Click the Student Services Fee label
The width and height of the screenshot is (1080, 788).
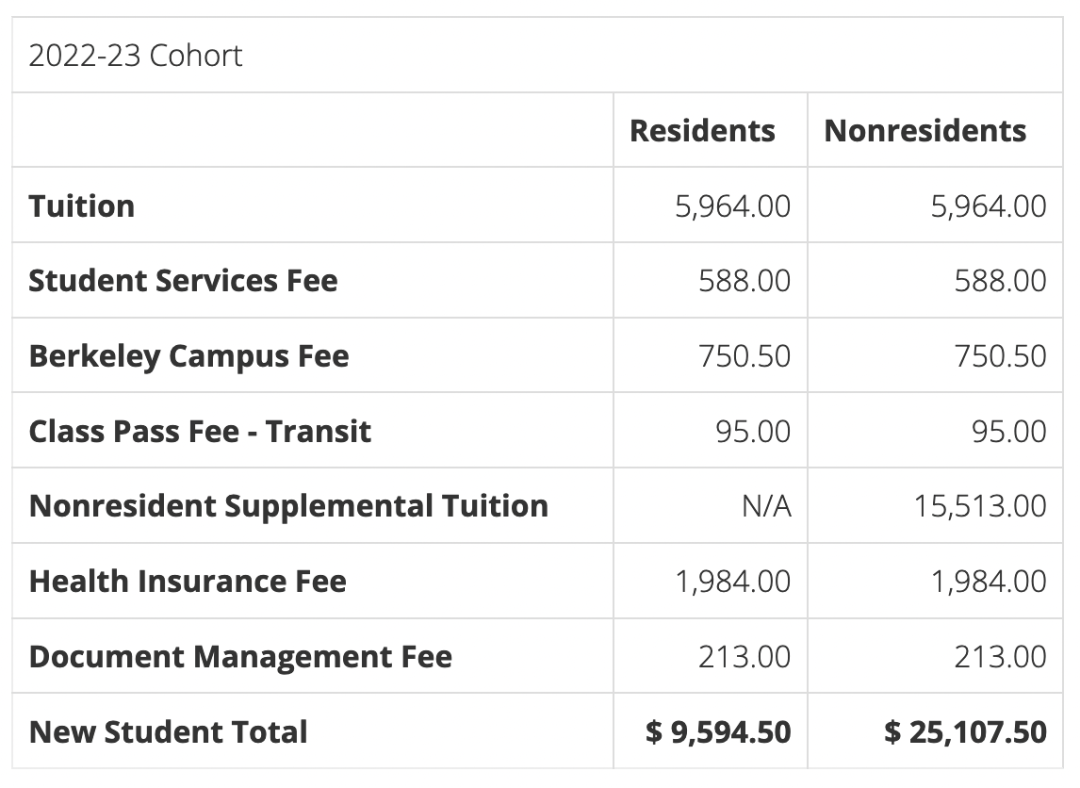[183, 281]
